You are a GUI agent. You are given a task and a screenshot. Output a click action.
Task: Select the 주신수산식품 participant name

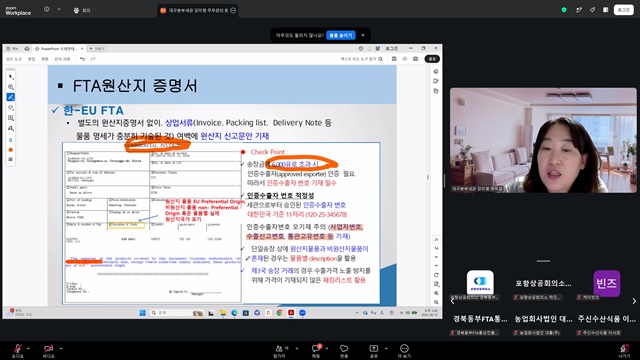click(x=607, y=319)
